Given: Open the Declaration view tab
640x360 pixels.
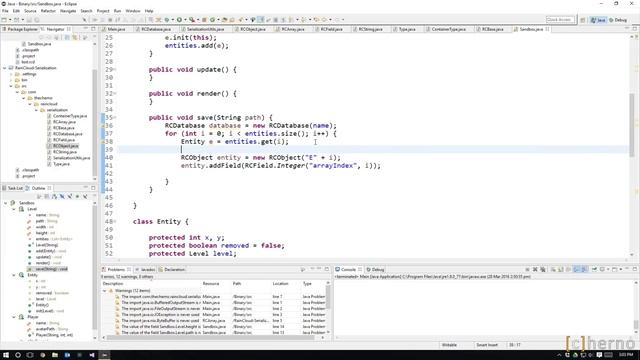Looking at the screenshot, I should (172, 270).
